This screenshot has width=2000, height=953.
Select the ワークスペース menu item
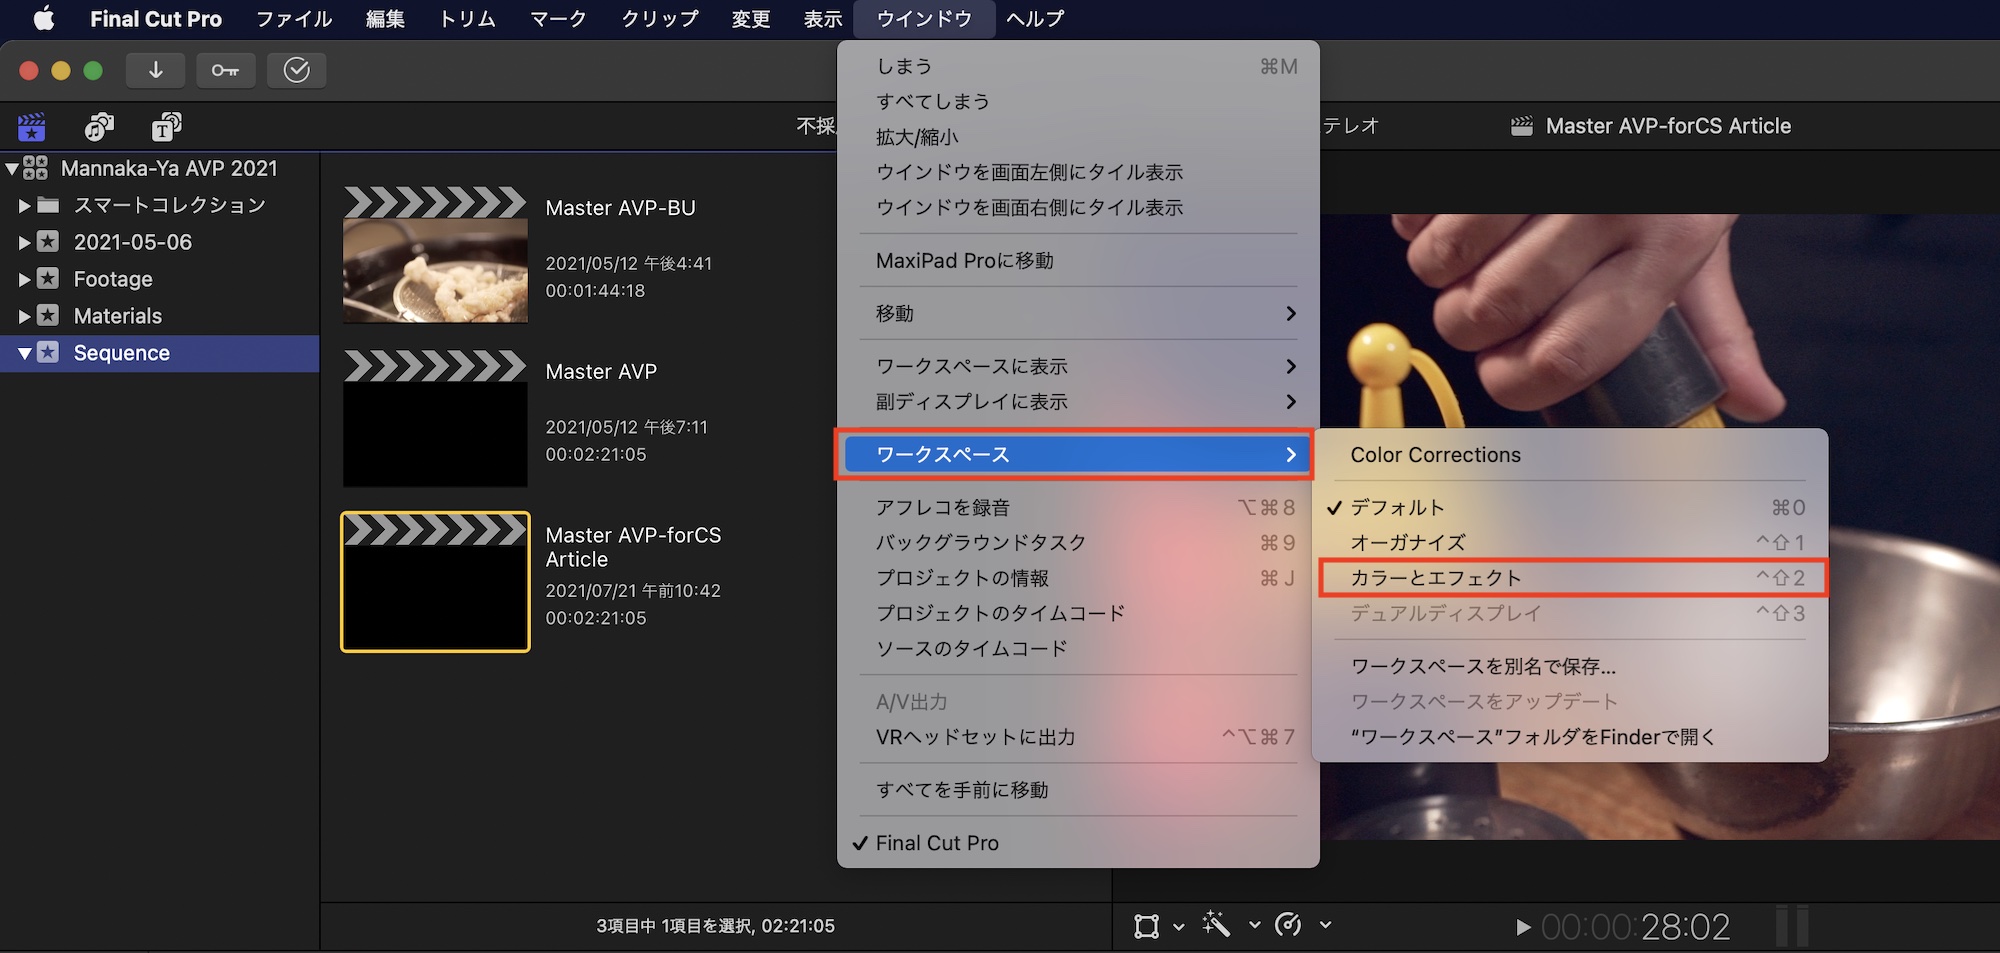tap(1078, 455)
